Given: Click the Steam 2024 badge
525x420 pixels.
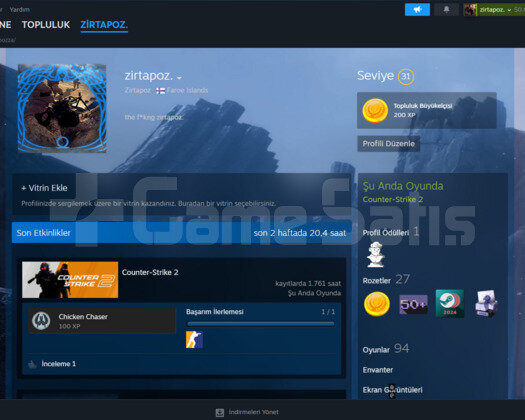Looking at the screenshot, I should [x=450, y=303].
